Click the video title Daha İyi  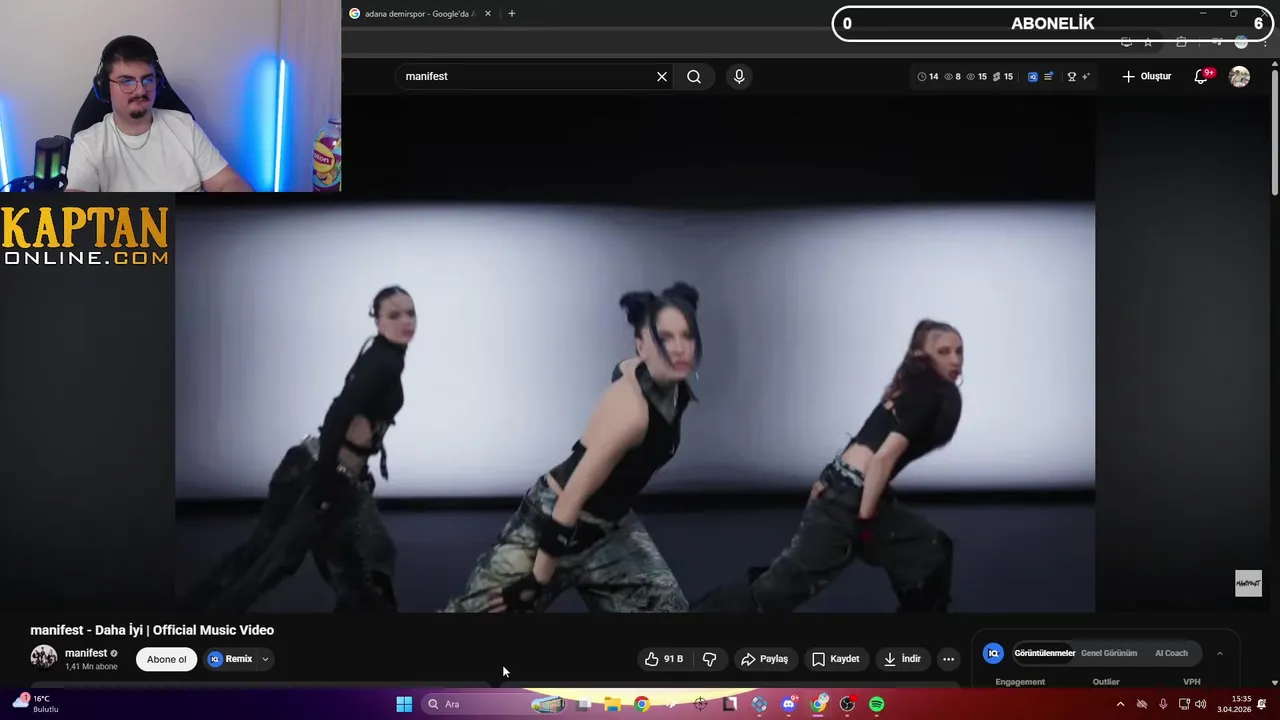click(x=152, y=630)
